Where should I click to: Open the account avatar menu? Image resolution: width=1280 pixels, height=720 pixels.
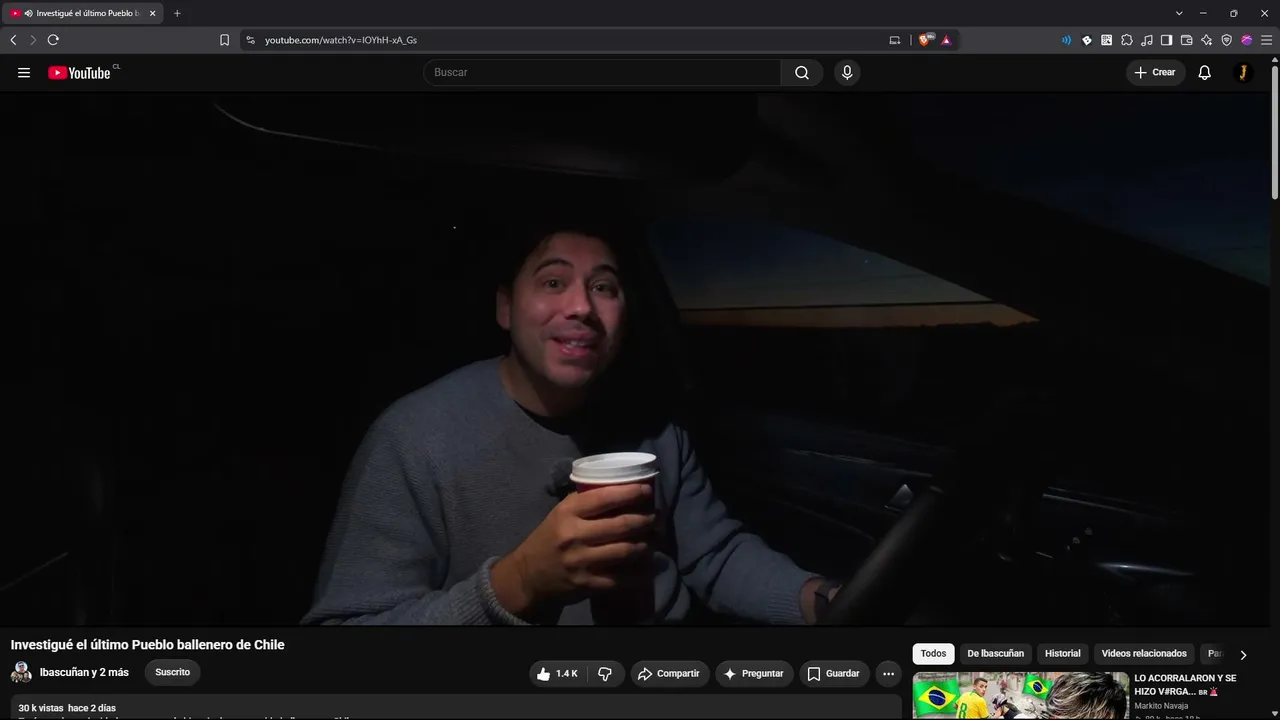click(1243, 73)
